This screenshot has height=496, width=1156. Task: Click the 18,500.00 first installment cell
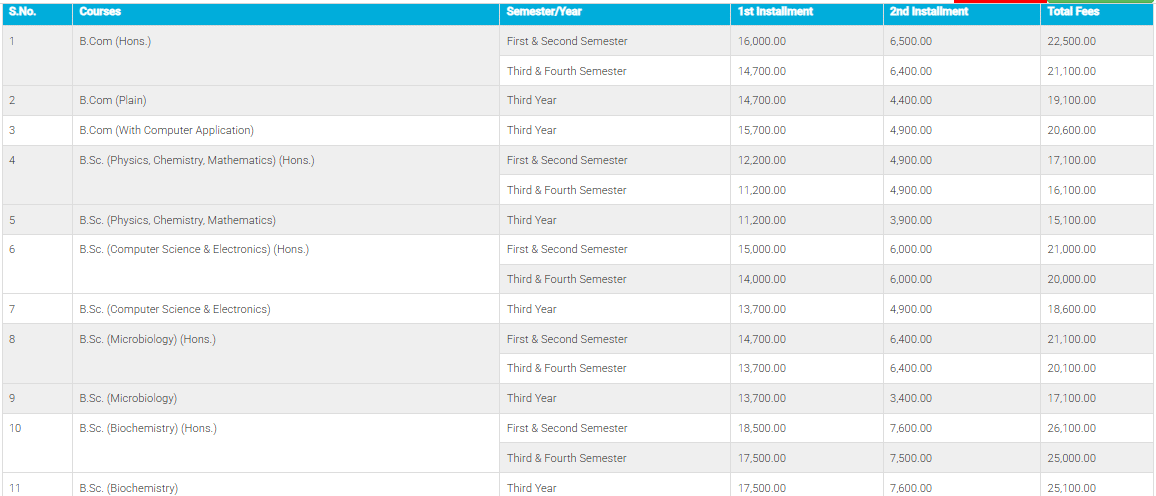[762, 428]
